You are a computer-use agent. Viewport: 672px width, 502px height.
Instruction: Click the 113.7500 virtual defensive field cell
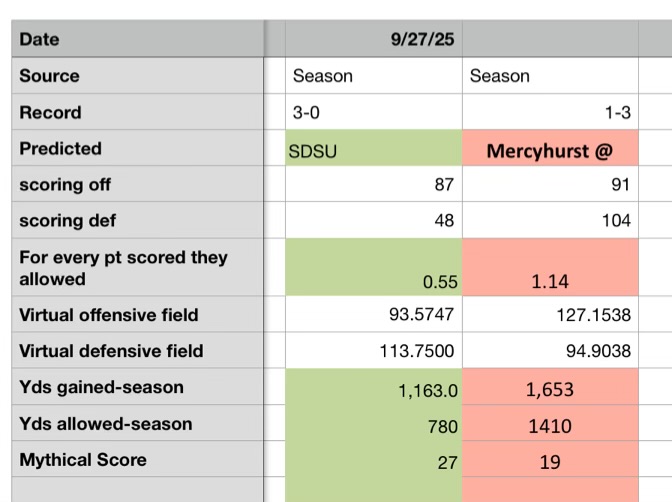(375, 351)
